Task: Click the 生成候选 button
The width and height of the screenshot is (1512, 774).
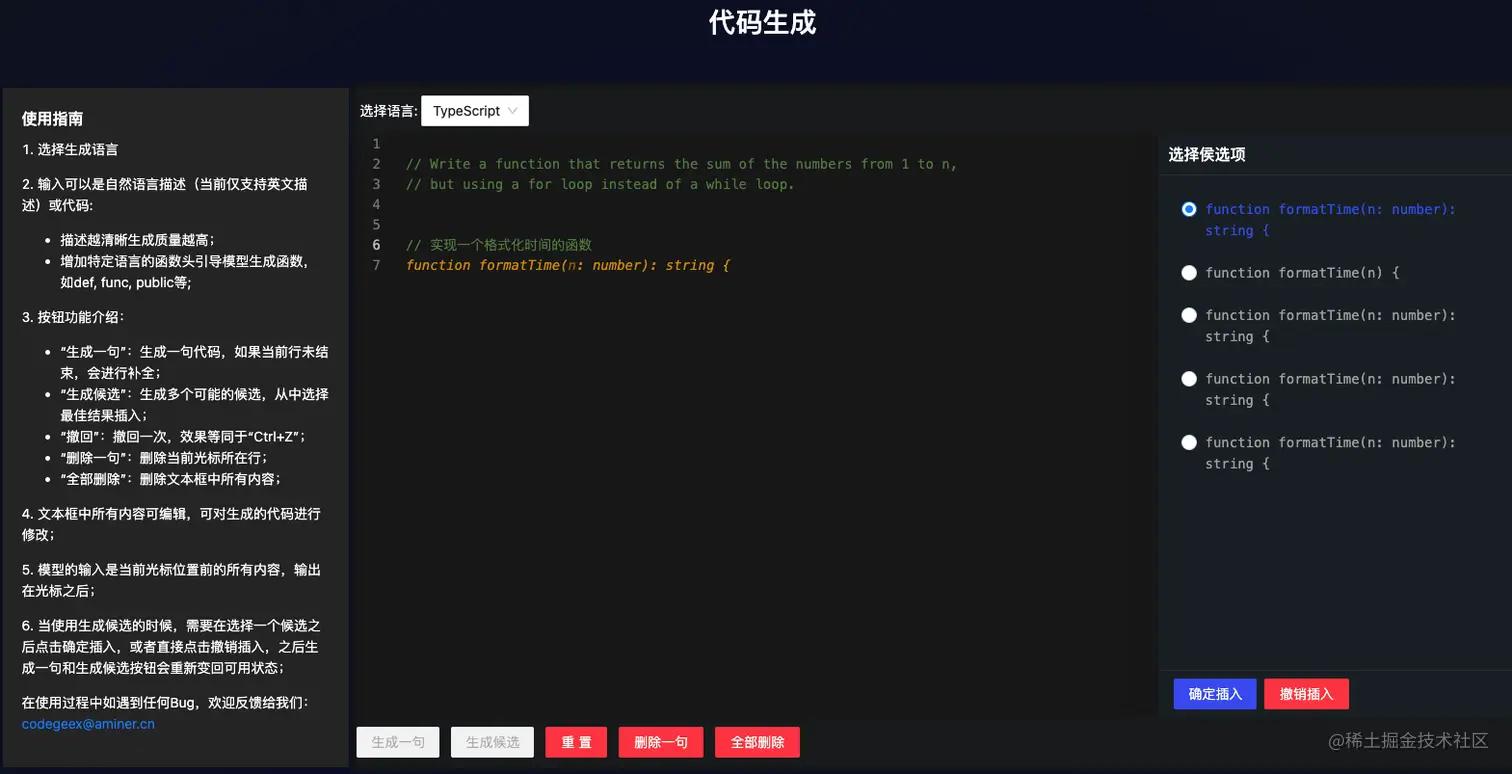Action: coord(493,742)
